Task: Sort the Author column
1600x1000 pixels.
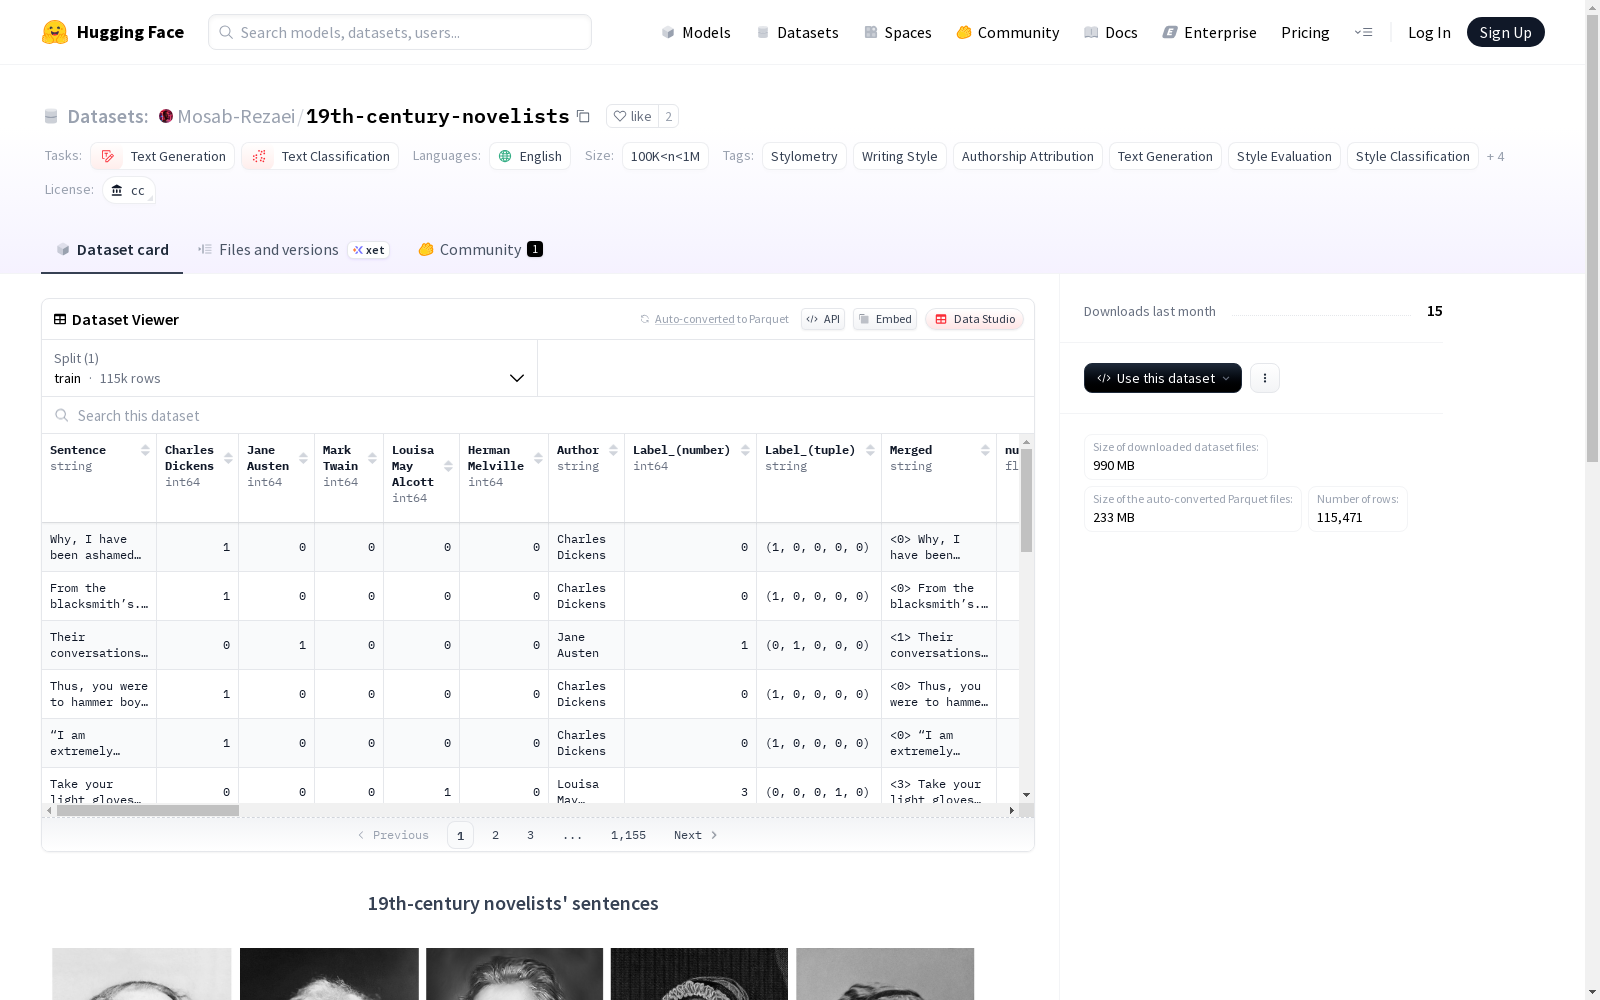Action: coord(613,450)
